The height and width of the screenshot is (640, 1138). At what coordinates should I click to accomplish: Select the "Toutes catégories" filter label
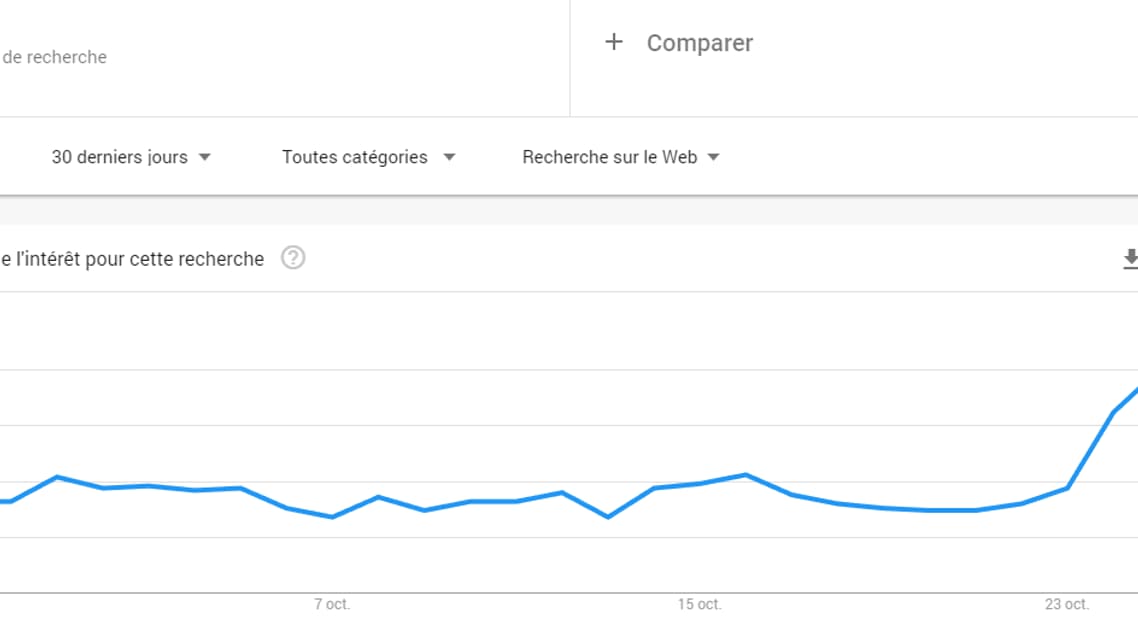[x=354, y=157]
